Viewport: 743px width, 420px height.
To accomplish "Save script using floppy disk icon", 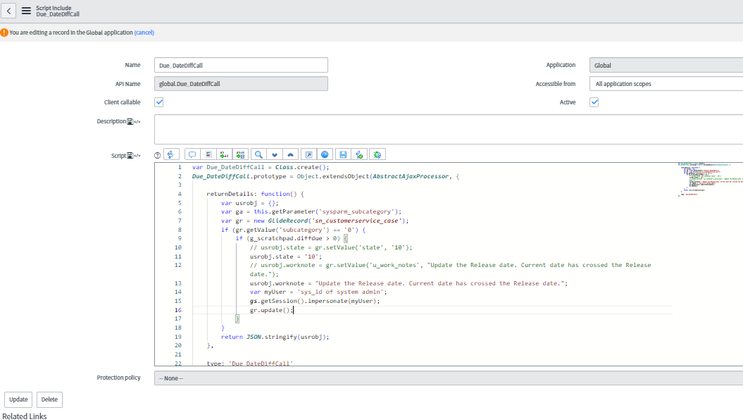I will (343, 155).
